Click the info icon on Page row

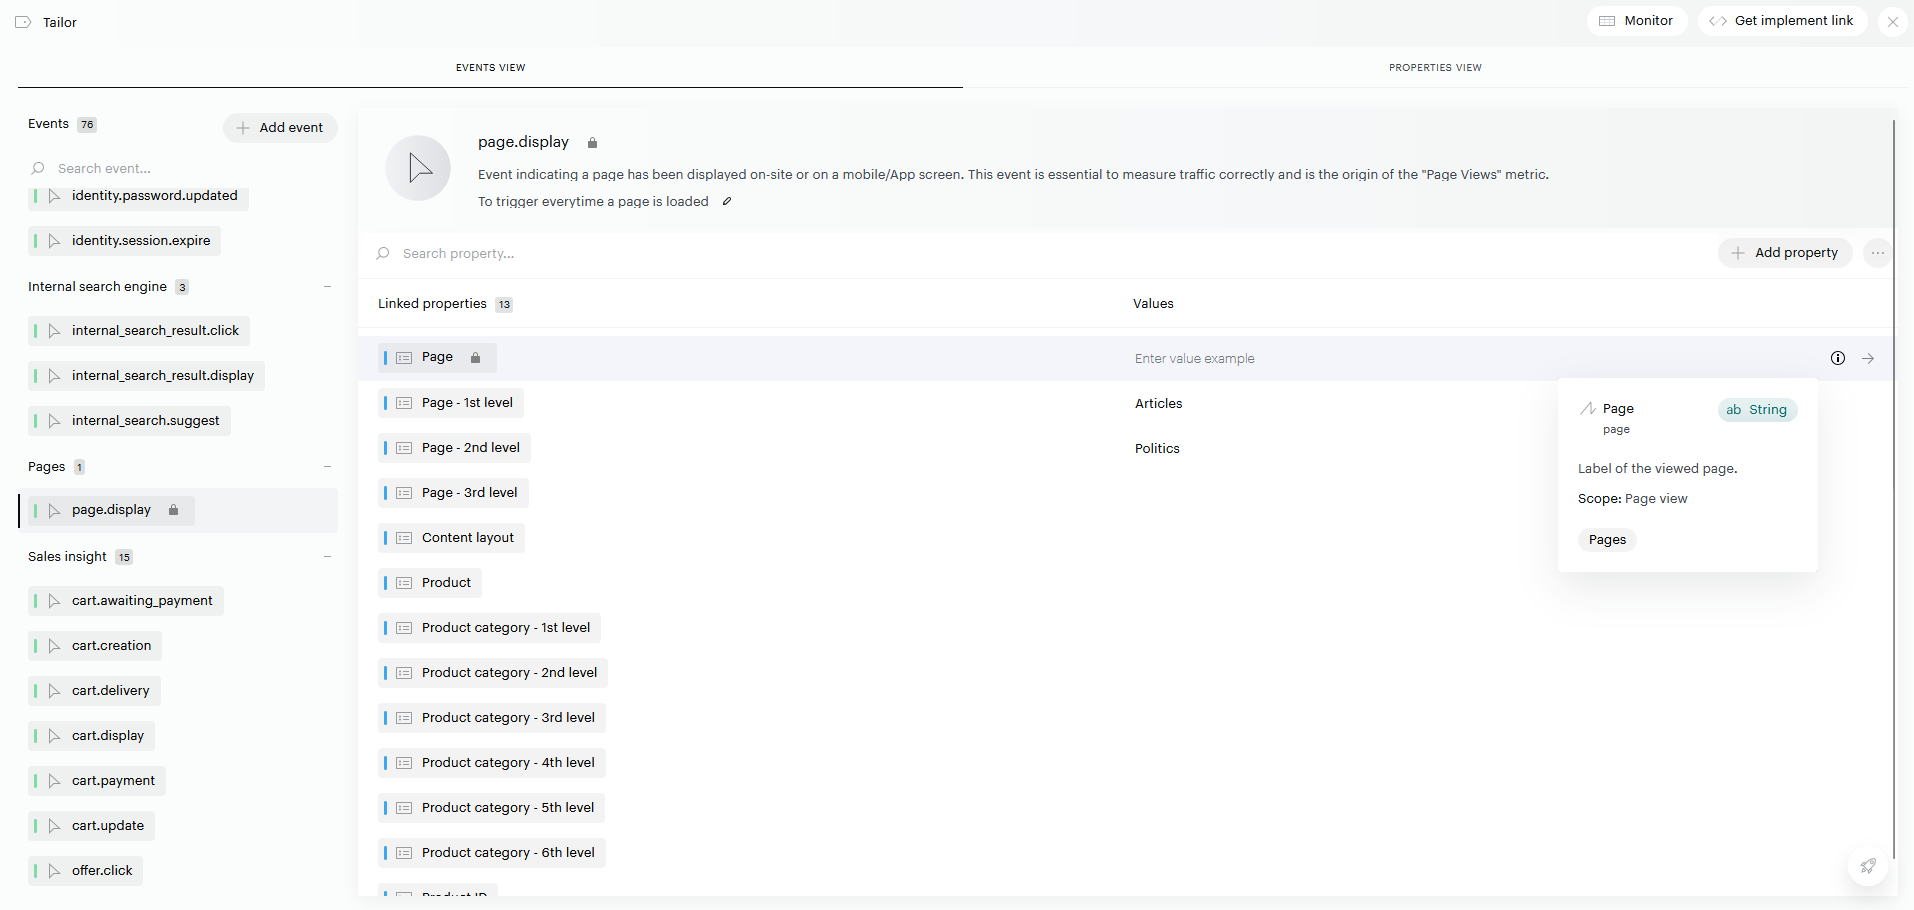pos(1837,358)
